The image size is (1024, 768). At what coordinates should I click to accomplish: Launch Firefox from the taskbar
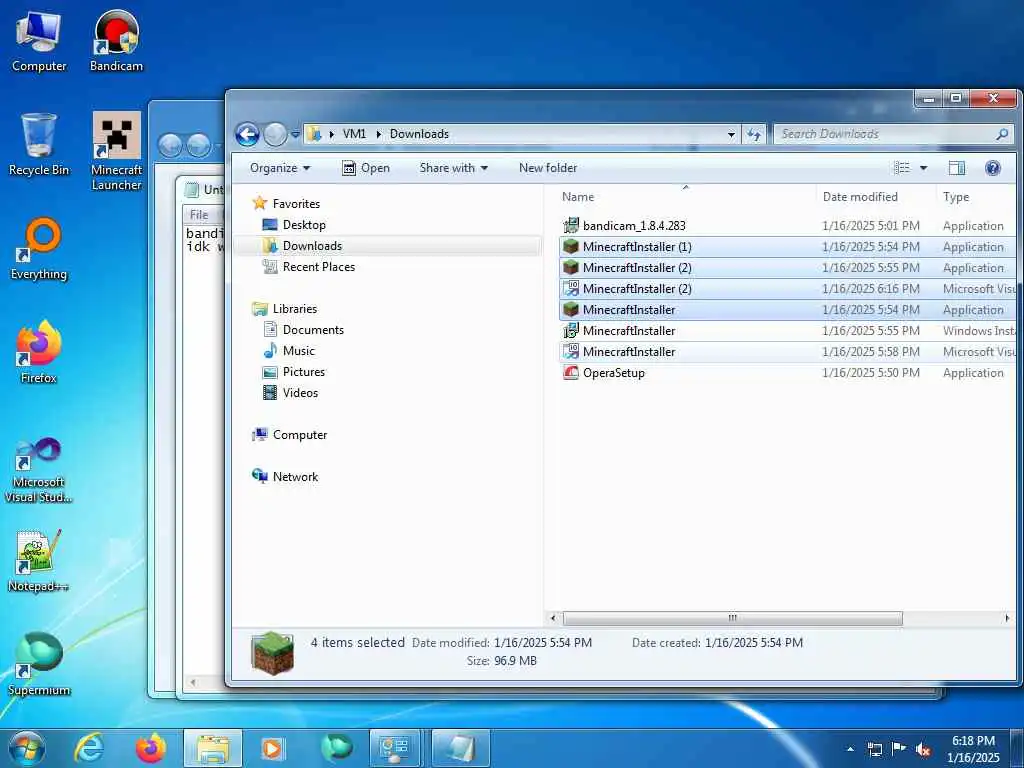pyautogui.click(x=150, y=748)
